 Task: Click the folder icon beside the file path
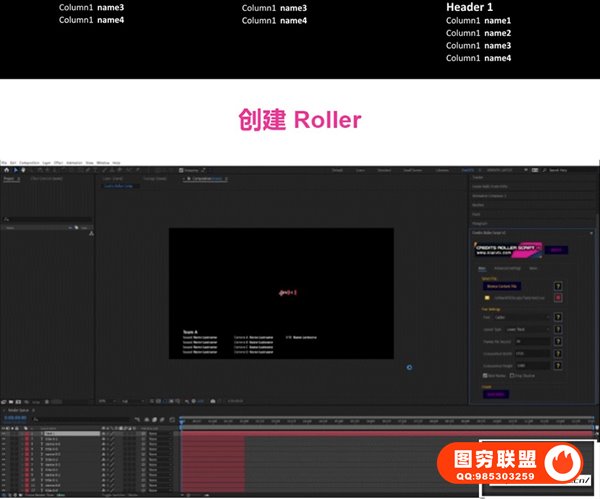coord(487,297)
